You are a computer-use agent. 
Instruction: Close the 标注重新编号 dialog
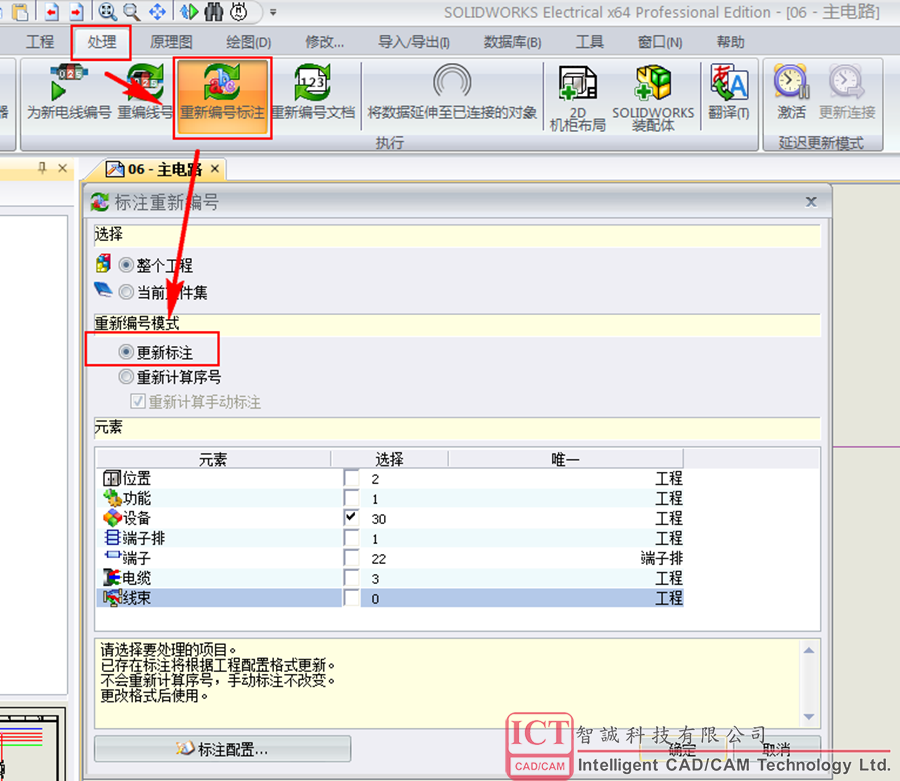[x=810, y=201]
